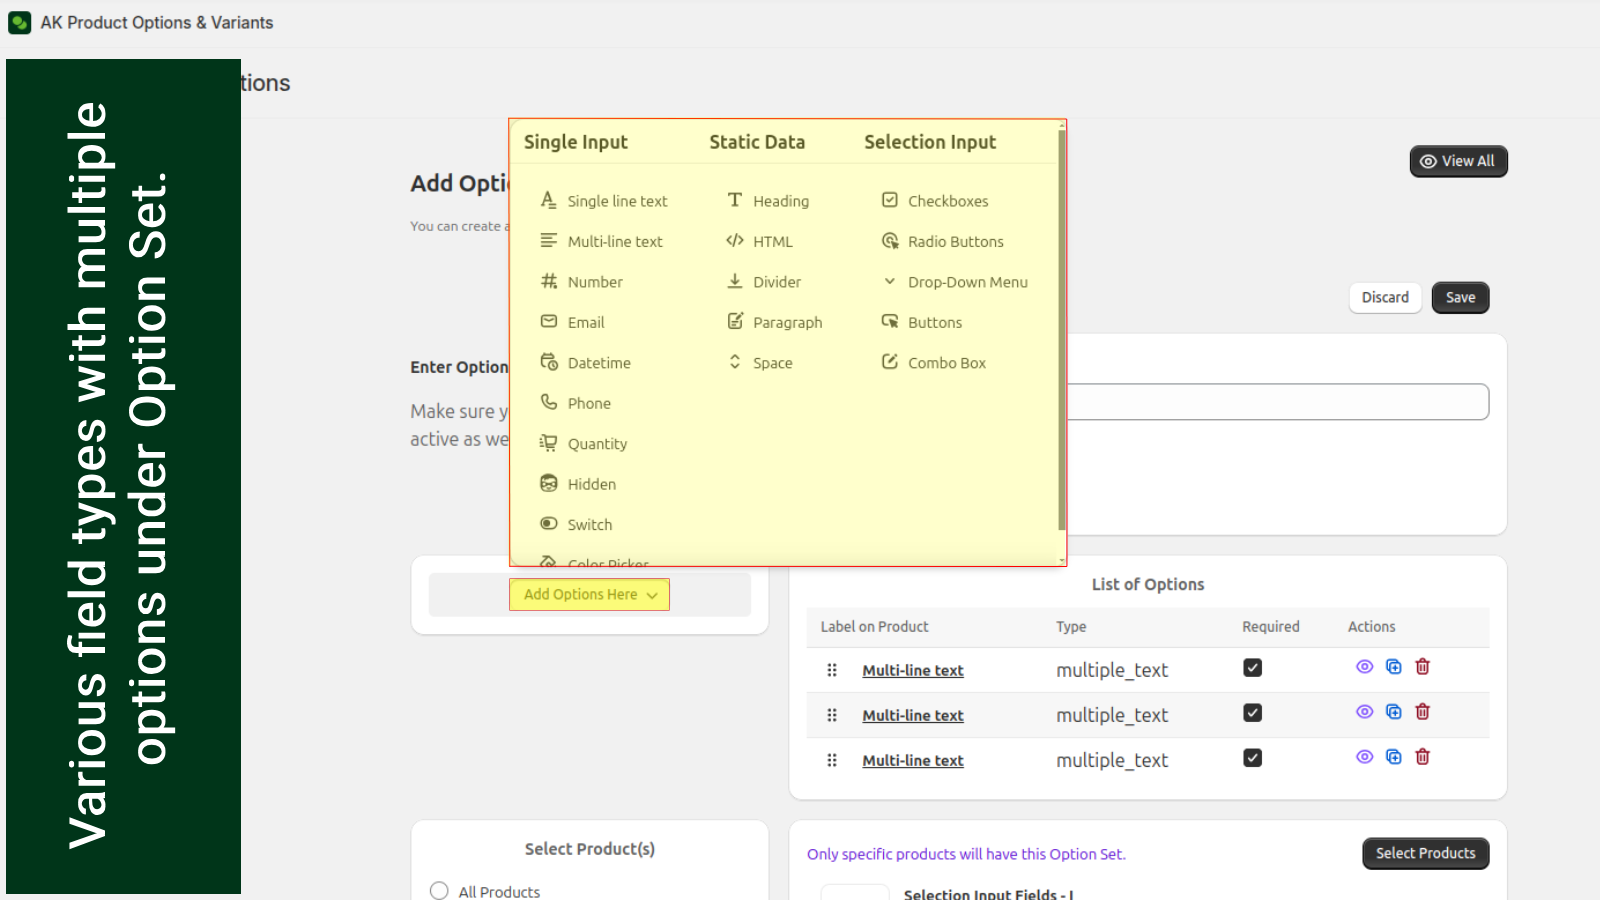The width and height of the screenshot is (1600, 900).
Task: Choose Single line text option
Action: pos(616,201)
